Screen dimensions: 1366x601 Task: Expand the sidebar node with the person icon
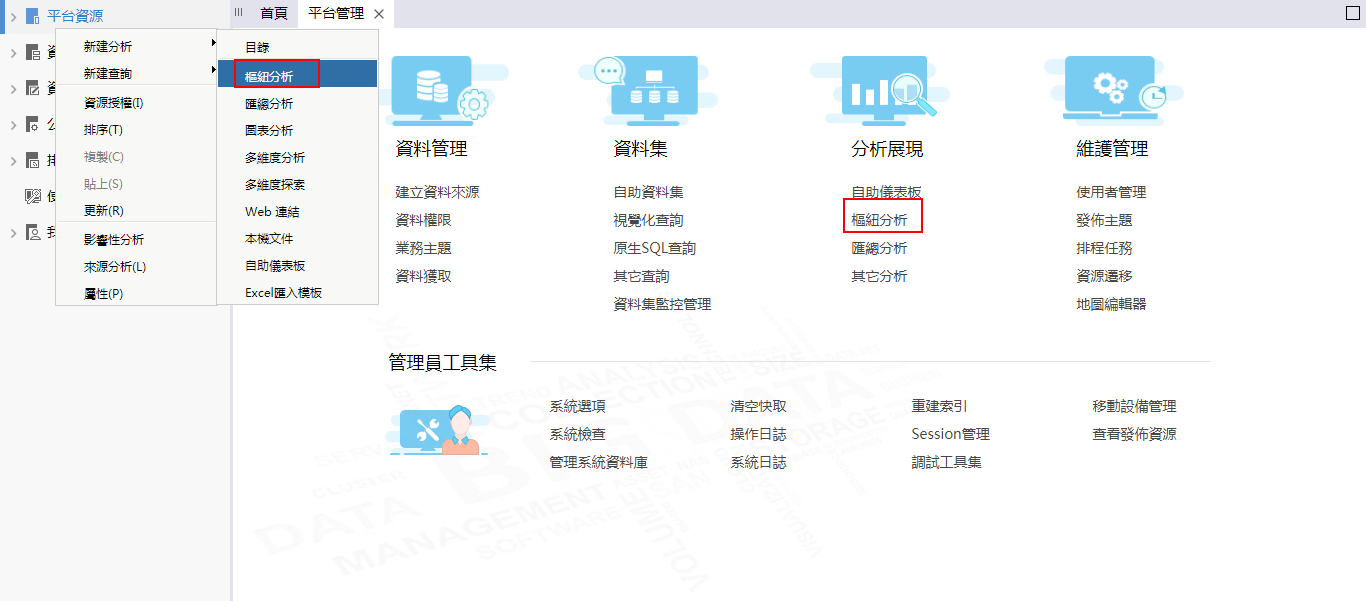pyautogui.click(x=13, y=232)
